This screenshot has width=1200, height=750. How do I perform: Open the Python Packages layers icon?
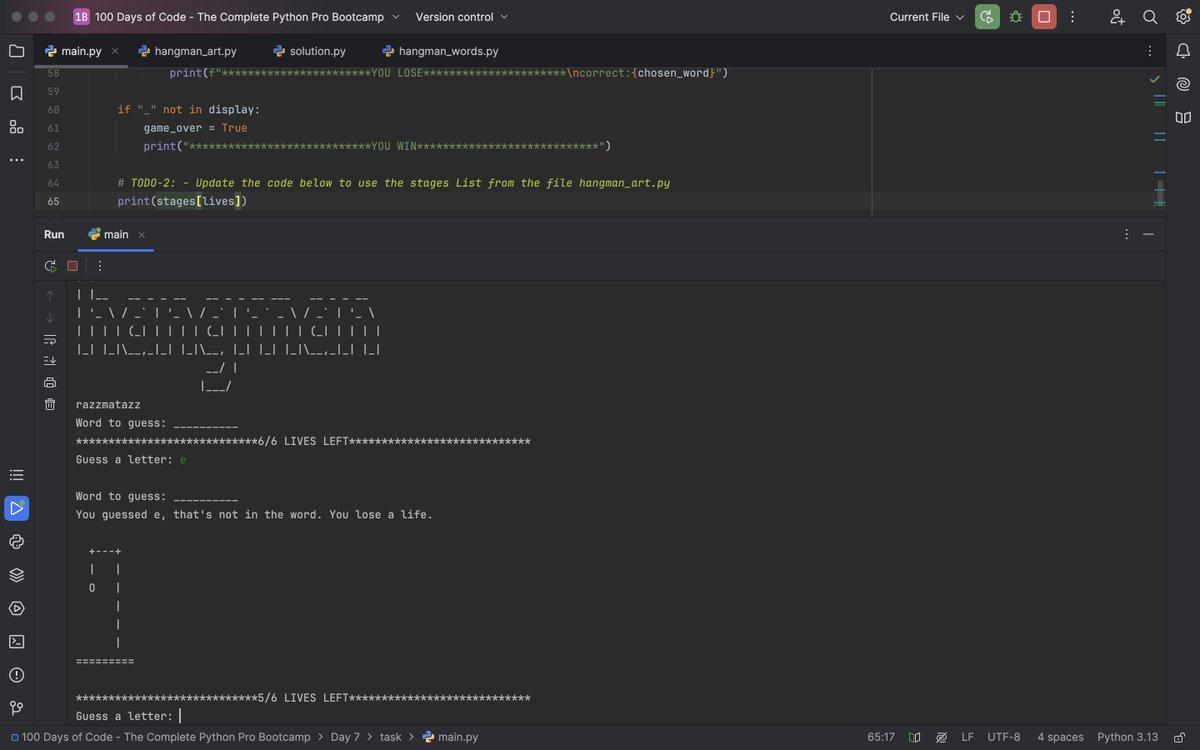click(16, 575)
